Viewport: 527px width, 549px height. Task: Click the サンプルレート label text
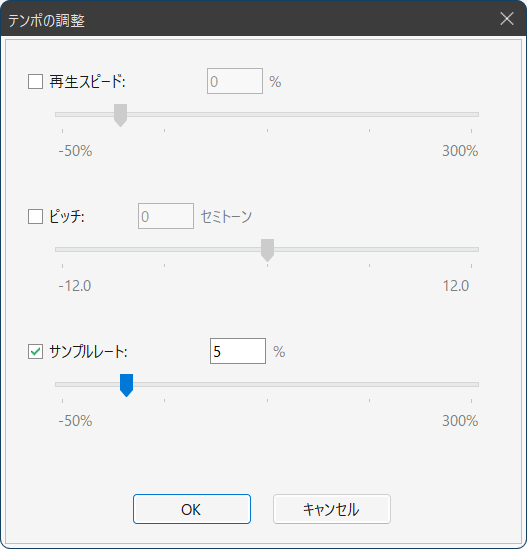click(88, 351)
